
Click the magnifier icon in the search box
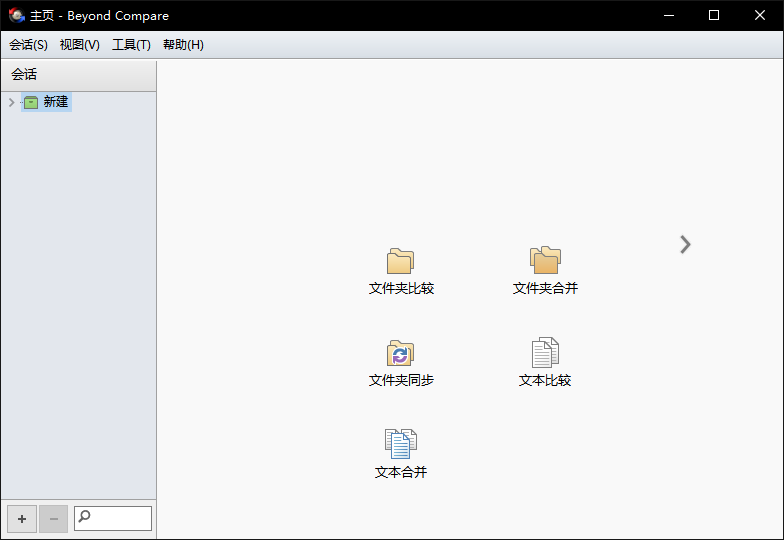click(84, 516)
